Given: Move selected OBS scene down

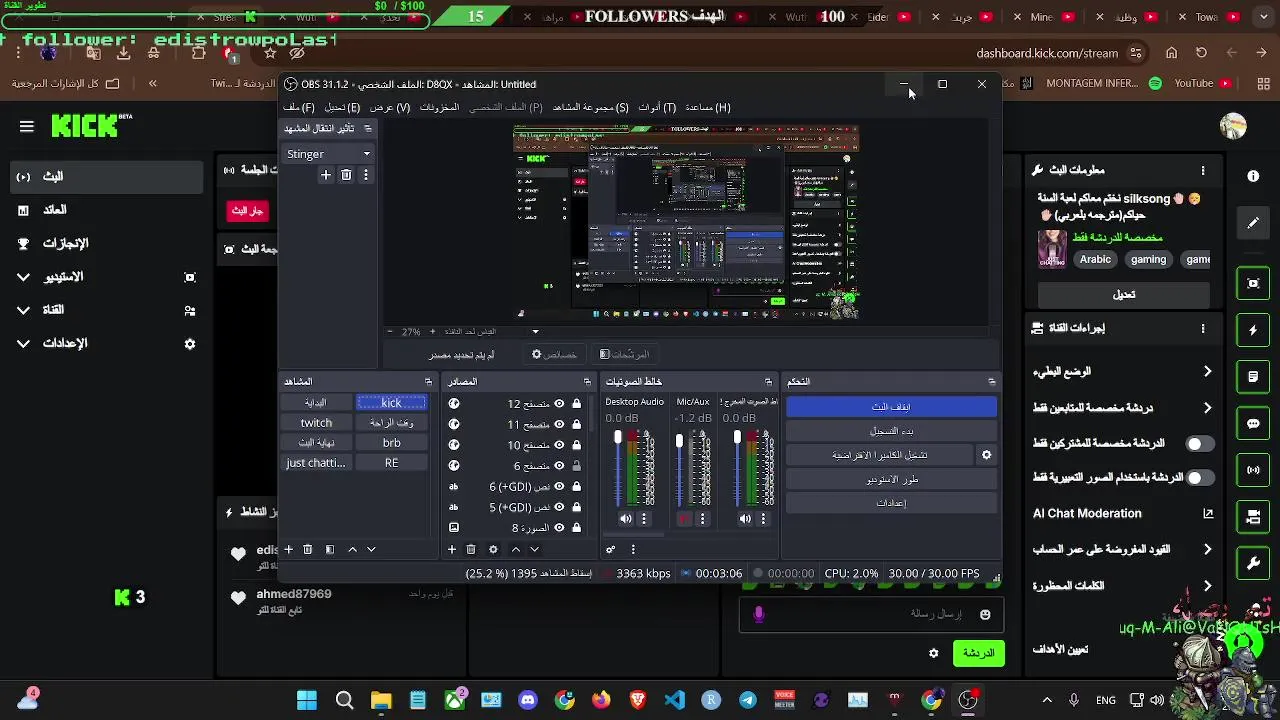Looking at the screenshot, I should 371,549.
